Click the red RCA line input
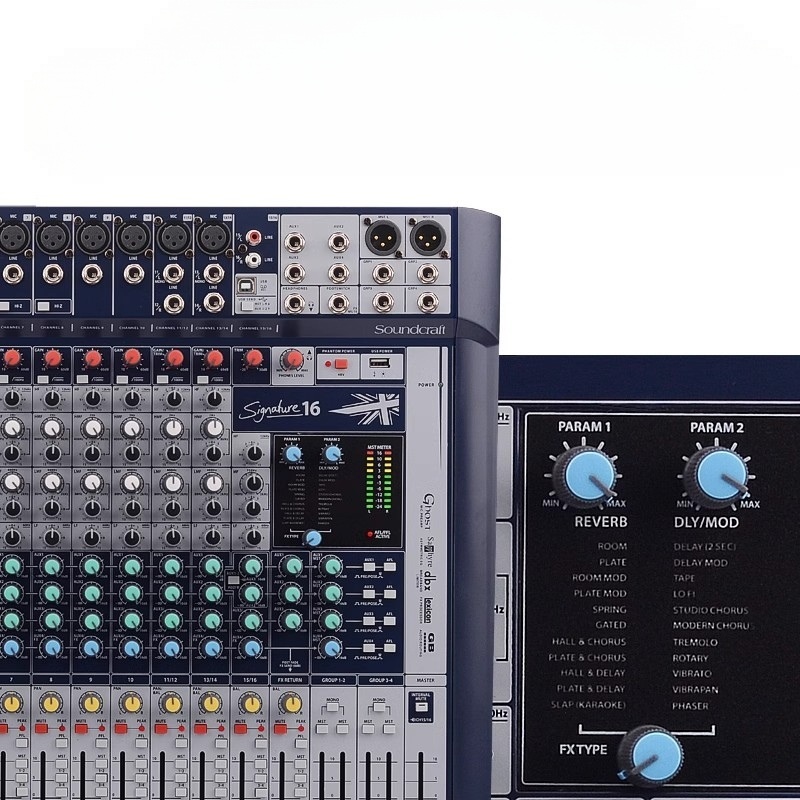 click(253, 237)
